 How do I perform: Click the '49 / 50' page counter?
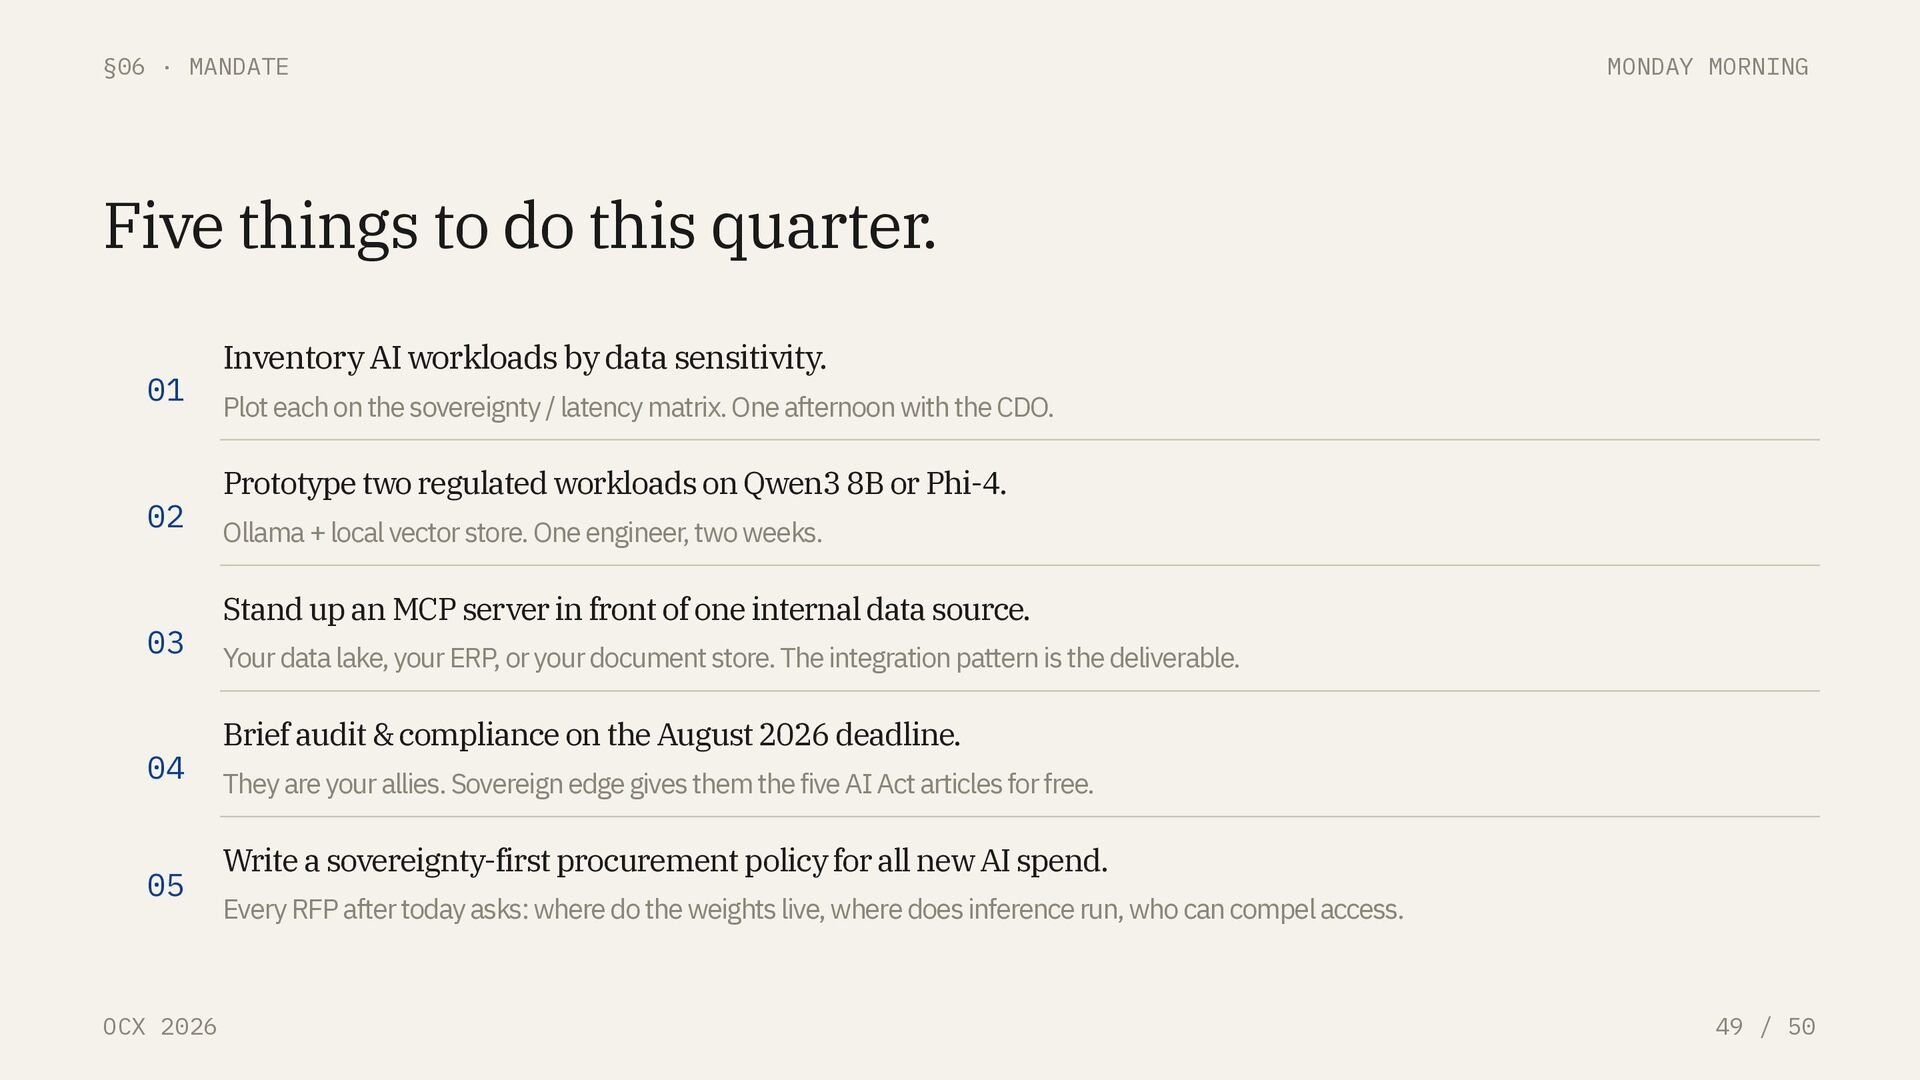pyautogui.click(x=1765, y=1027)
